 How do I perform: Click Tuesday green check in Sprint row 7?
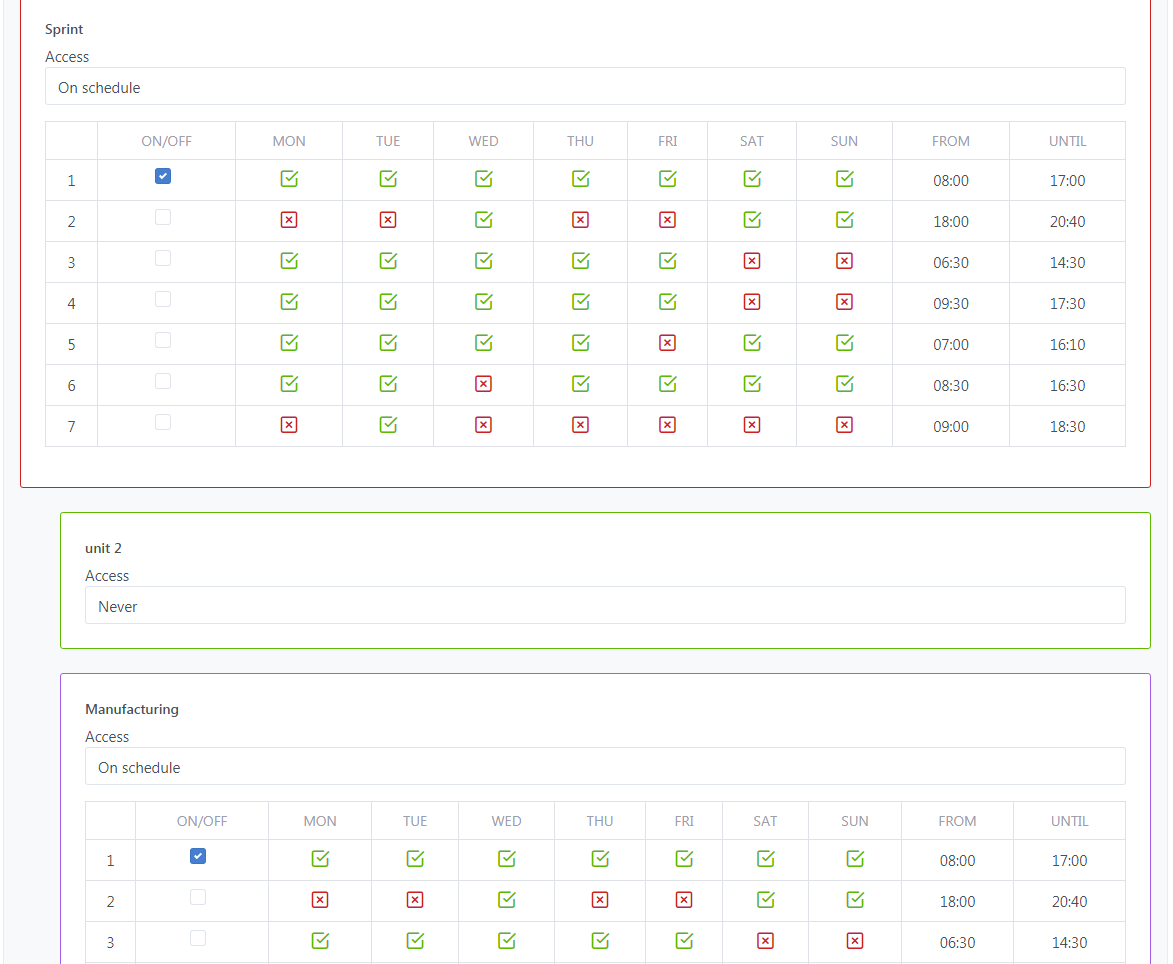coord(388,425)
